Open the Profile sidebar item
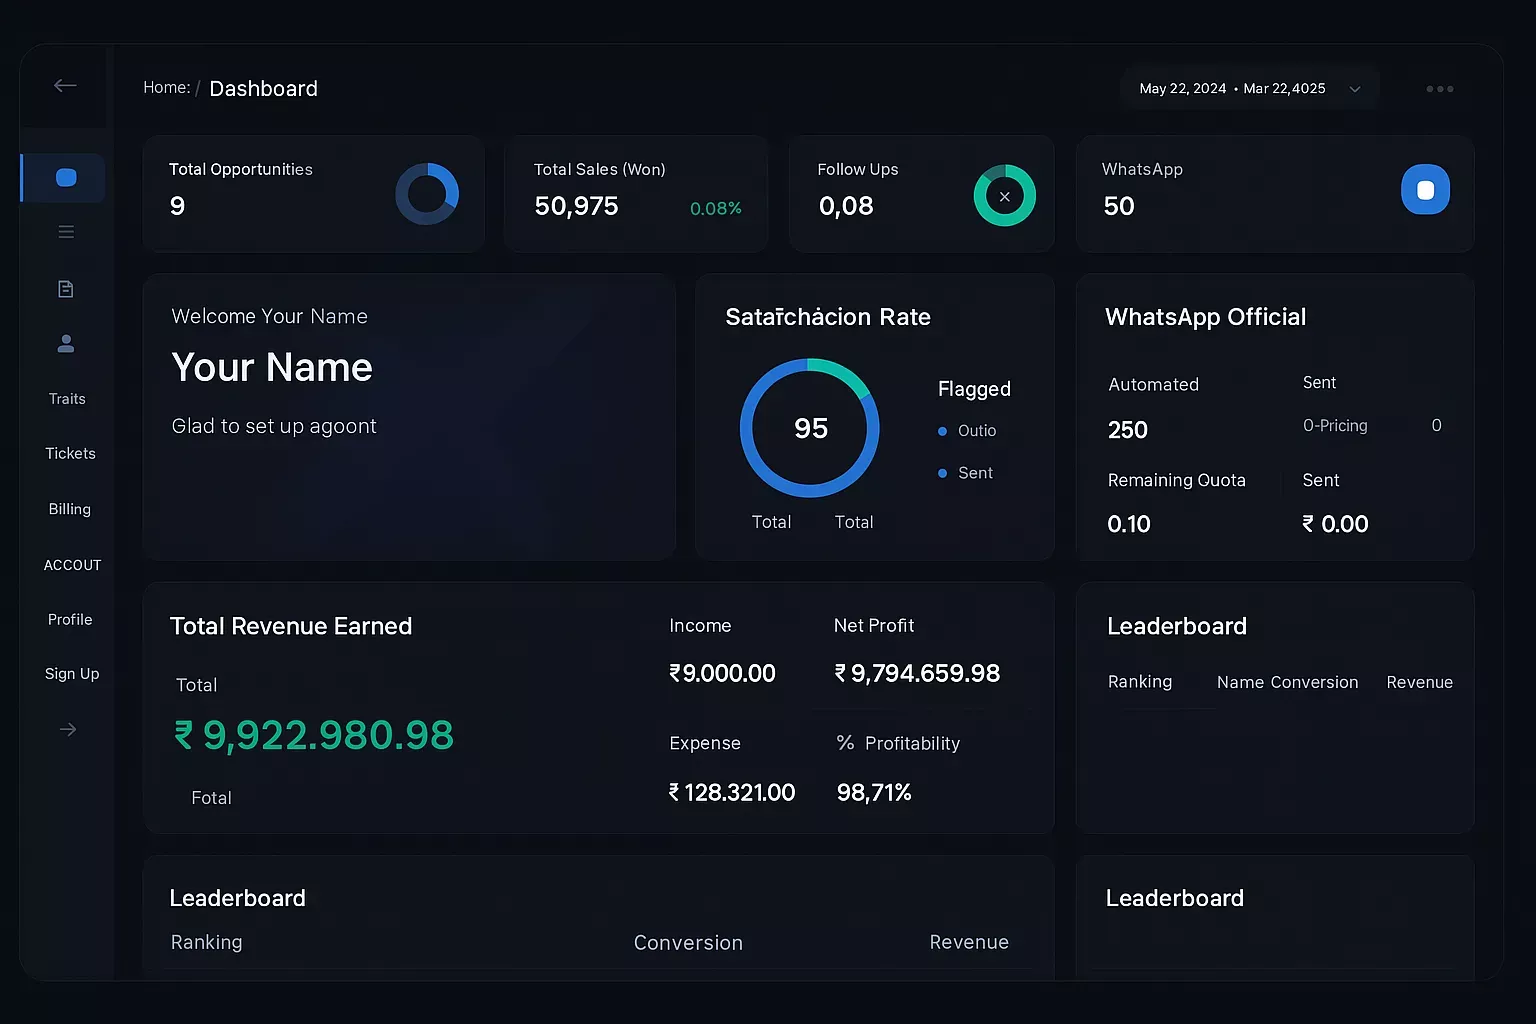This screenshot has width=1536, height=1024. 70,620
